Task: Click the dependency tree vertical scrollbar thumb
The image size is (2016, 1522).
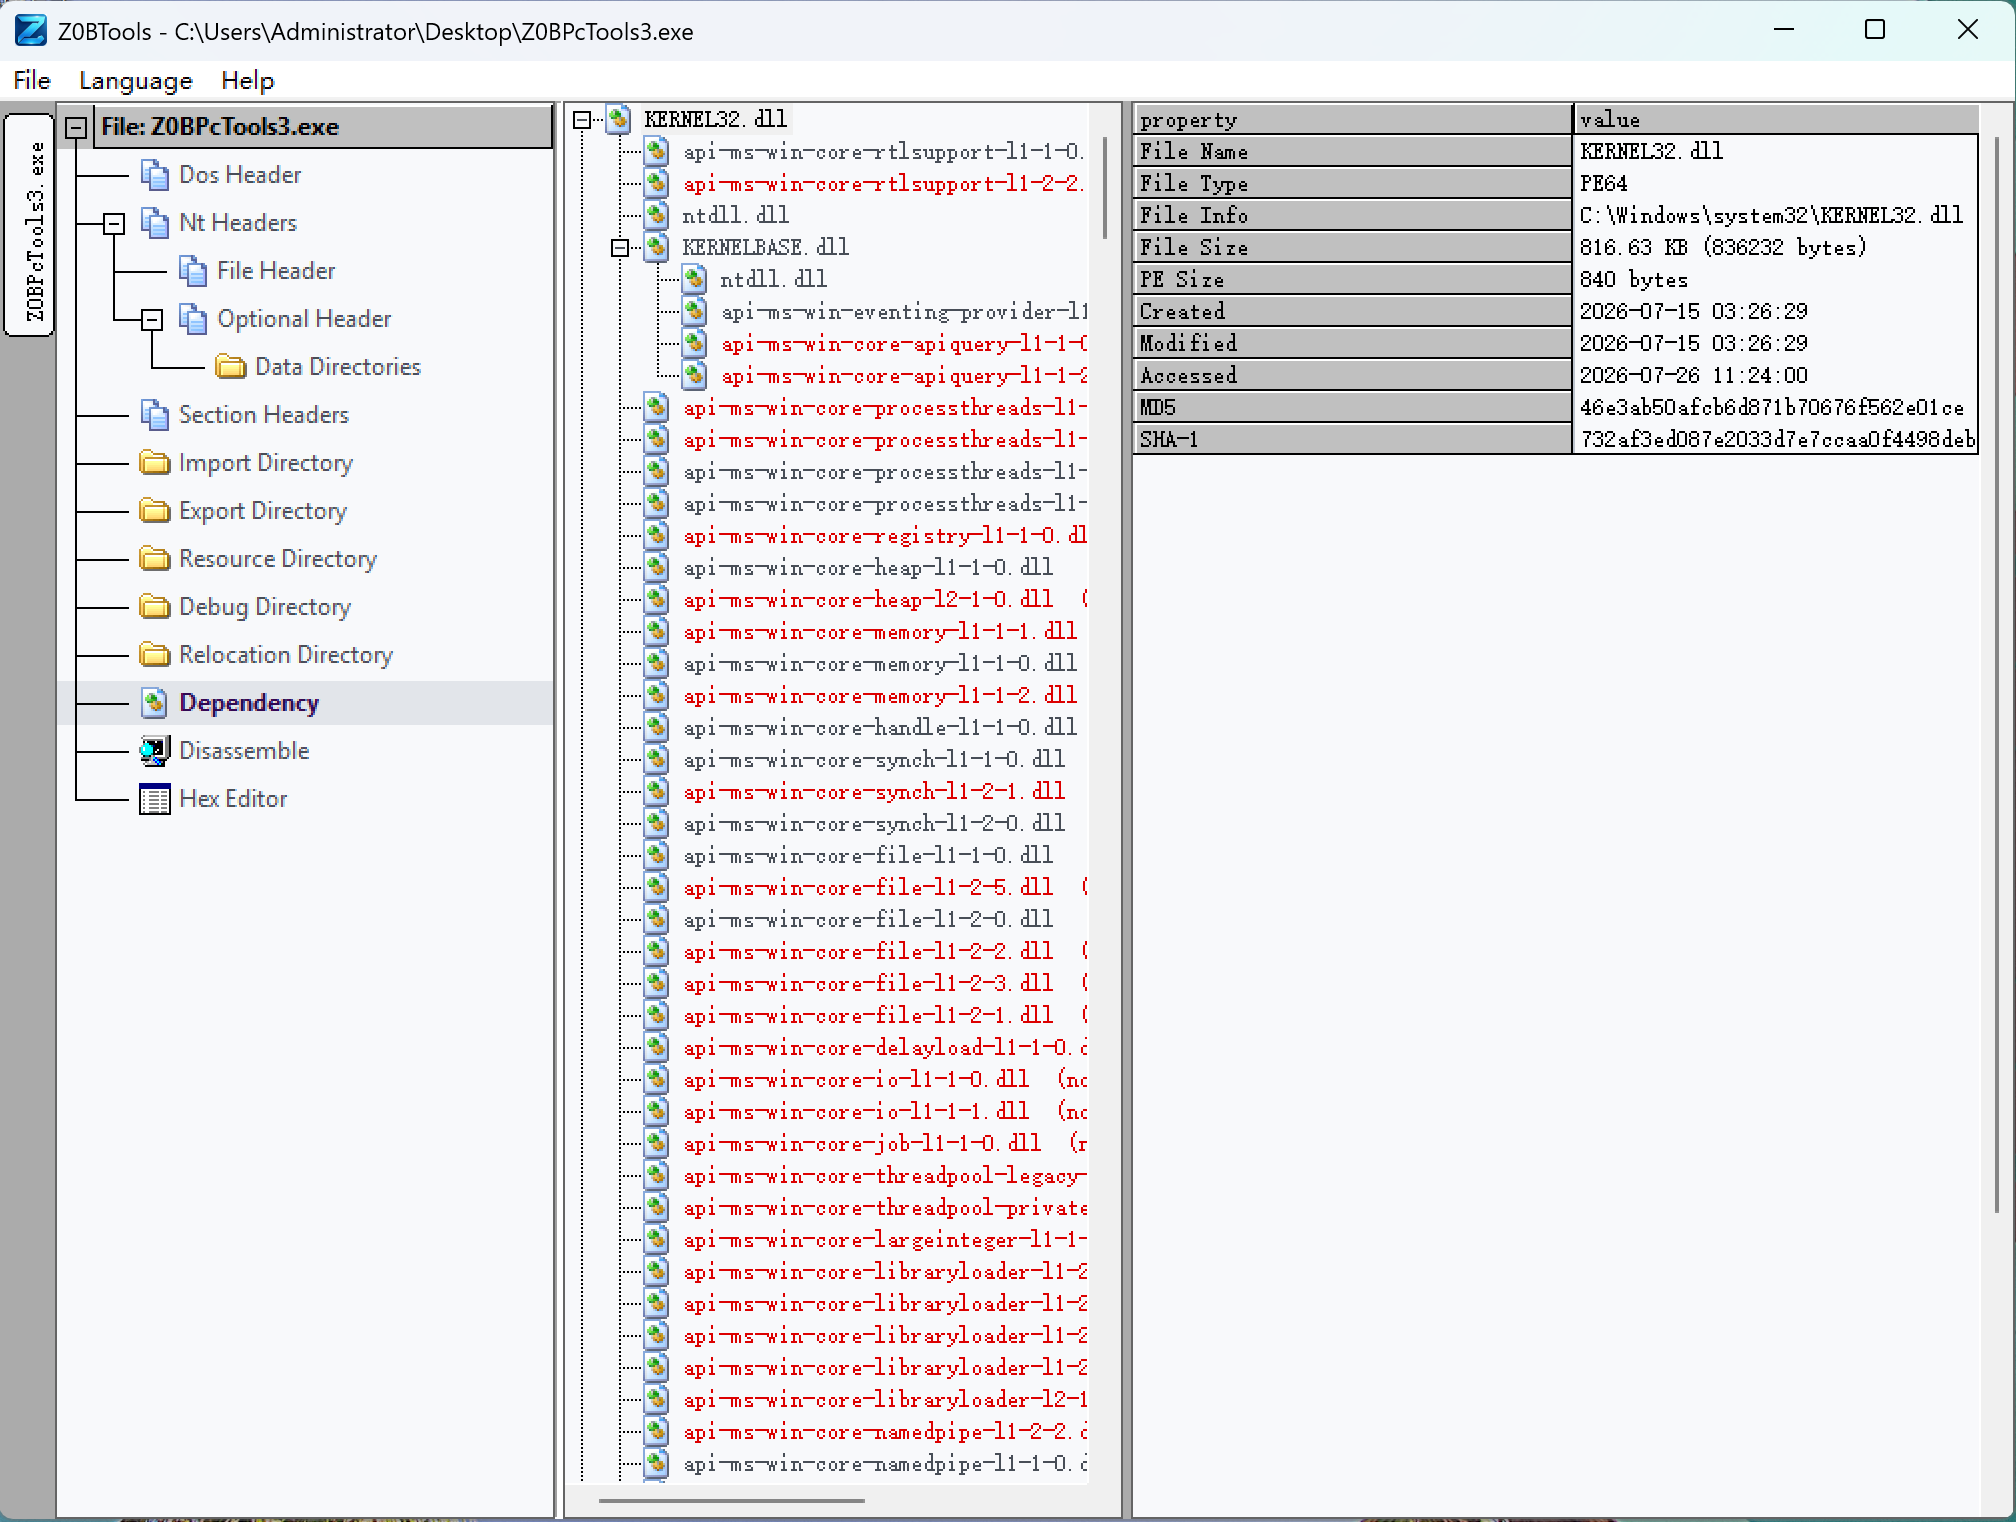Action: 1105,188
